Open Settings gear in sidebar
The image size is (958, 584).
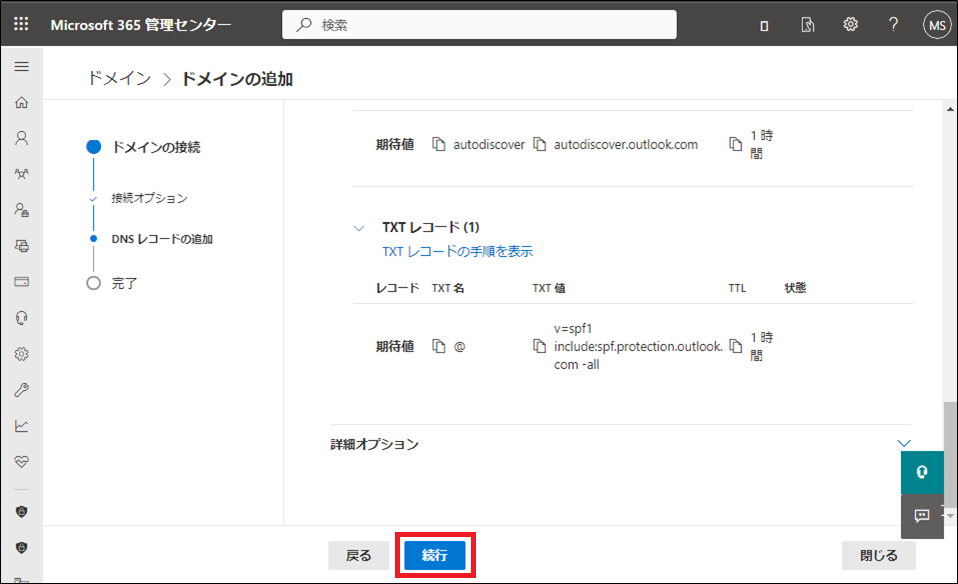click(21, 354)
